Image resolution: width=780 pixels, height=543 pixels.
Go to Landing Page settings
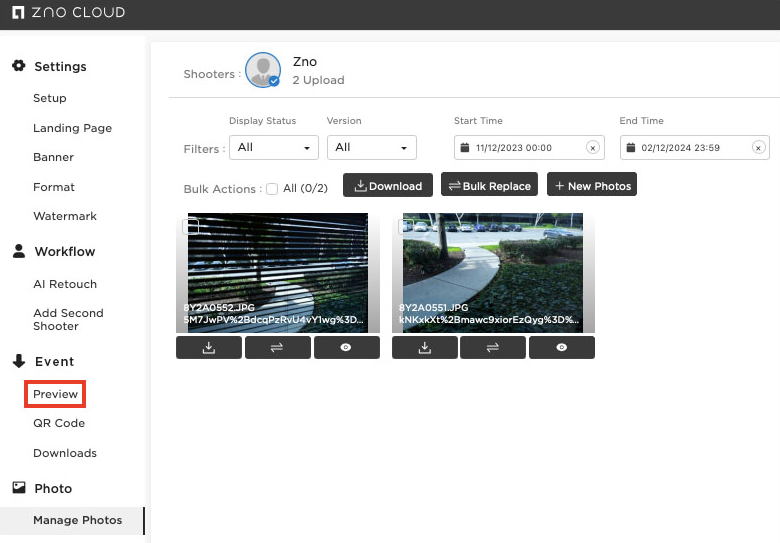click(x=73, y=128)
